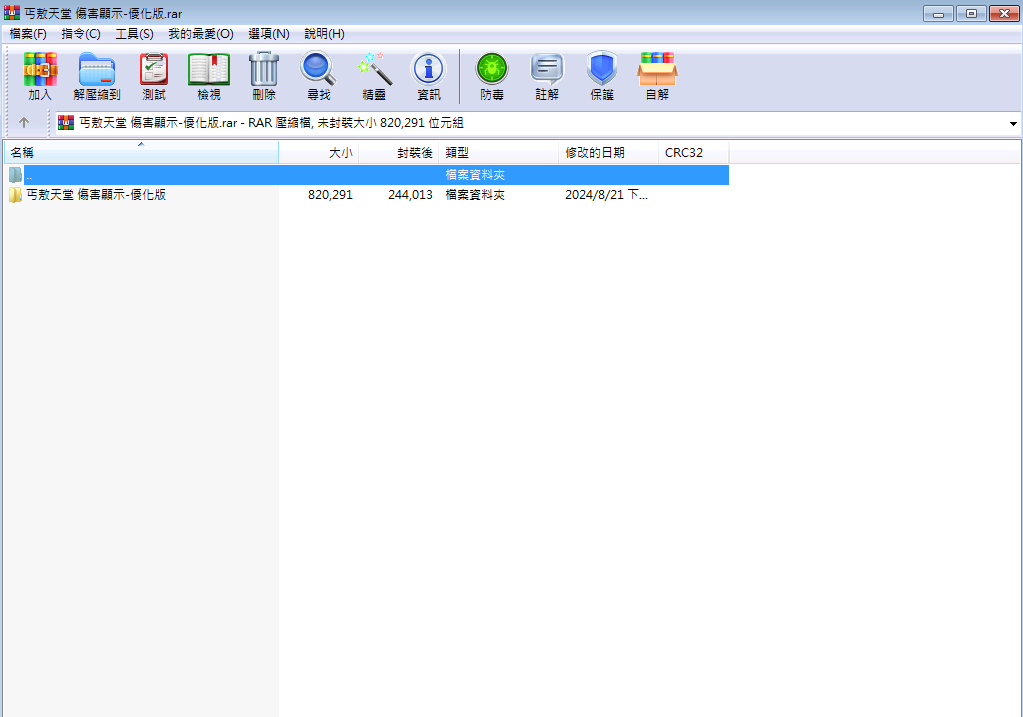This screenshot has height=717, width=1023.
Task: Go up one level with arrow icon
Action: point(24,122)
